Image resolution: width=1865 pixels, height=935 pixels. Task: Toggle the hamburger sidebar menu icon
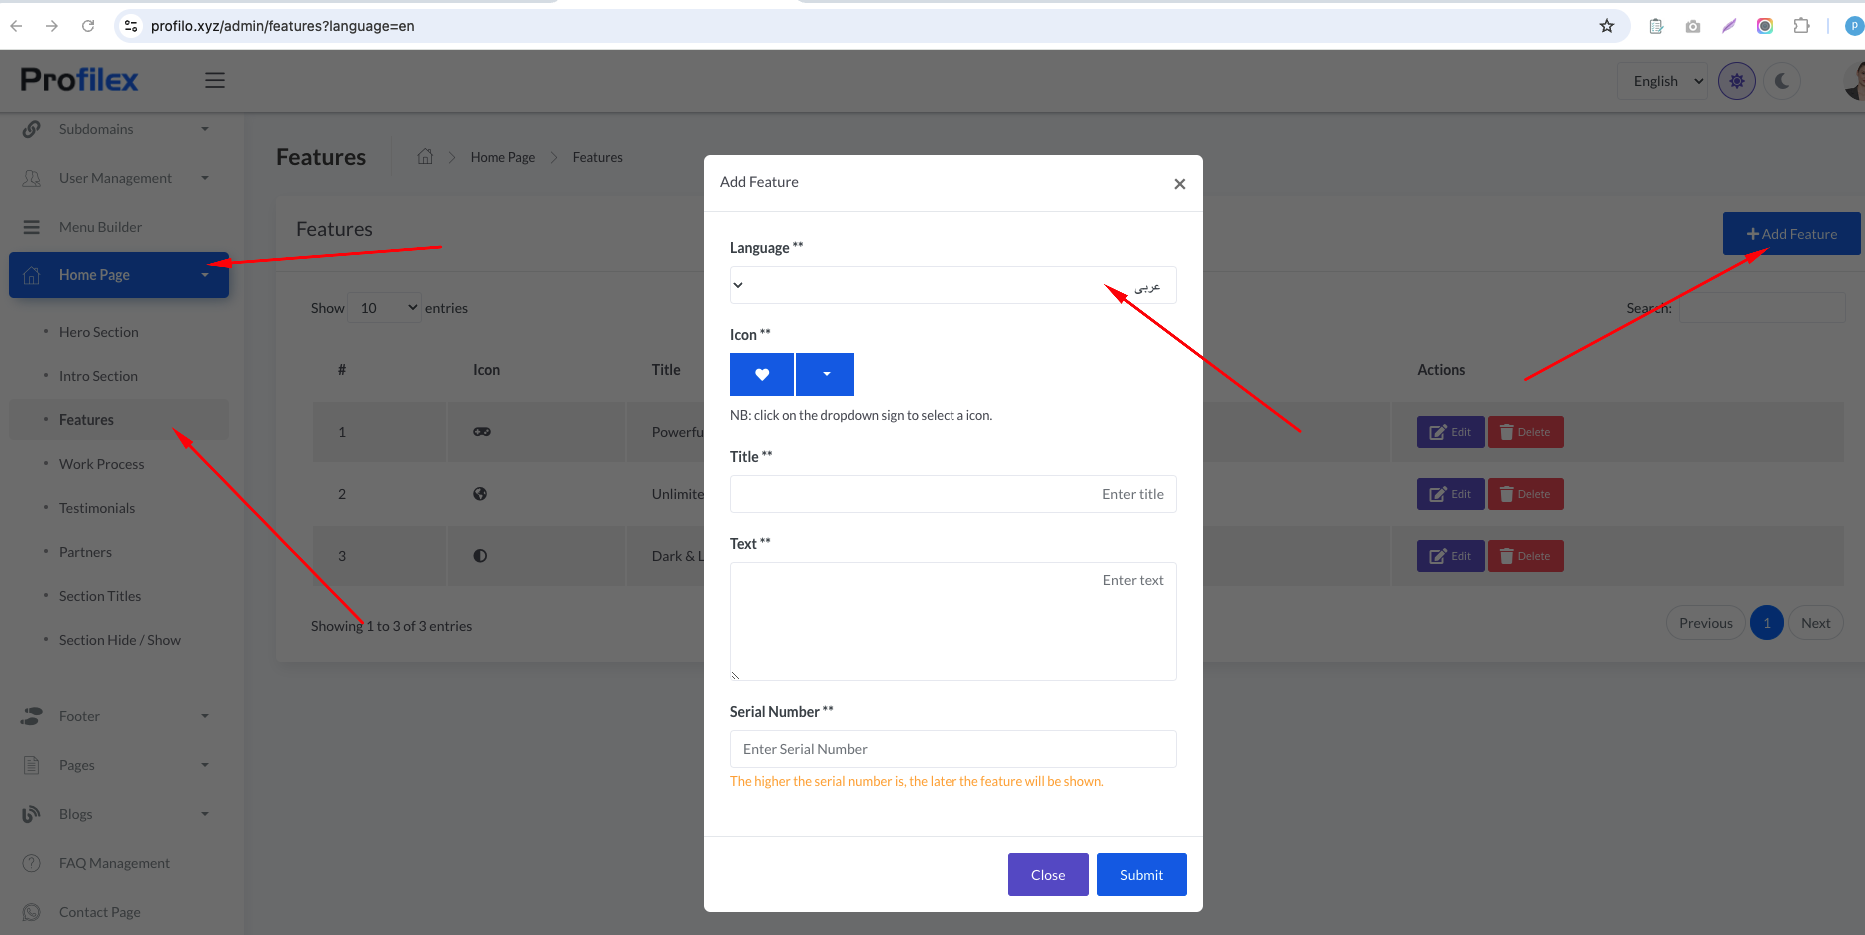click(215, 80)
